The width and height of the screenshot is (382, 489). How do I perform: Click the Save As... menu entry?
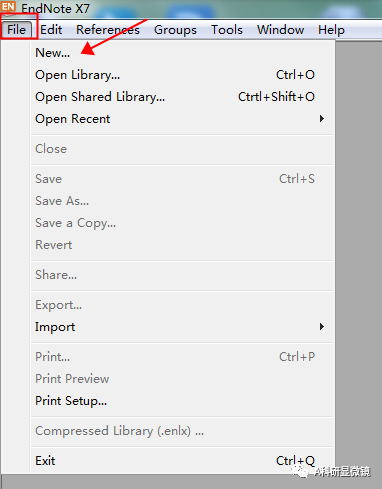[182, 201]
